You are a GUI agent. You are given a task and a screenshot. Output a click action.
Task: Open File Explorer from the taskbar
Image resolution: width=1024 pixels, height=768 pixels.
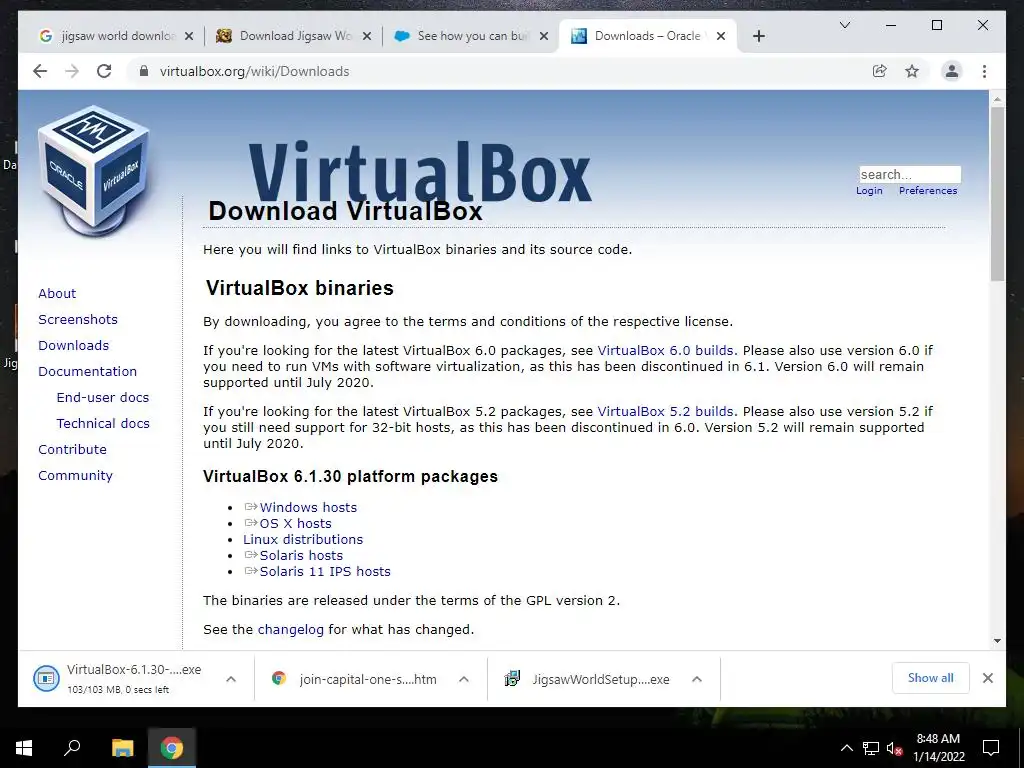(122, 748)
